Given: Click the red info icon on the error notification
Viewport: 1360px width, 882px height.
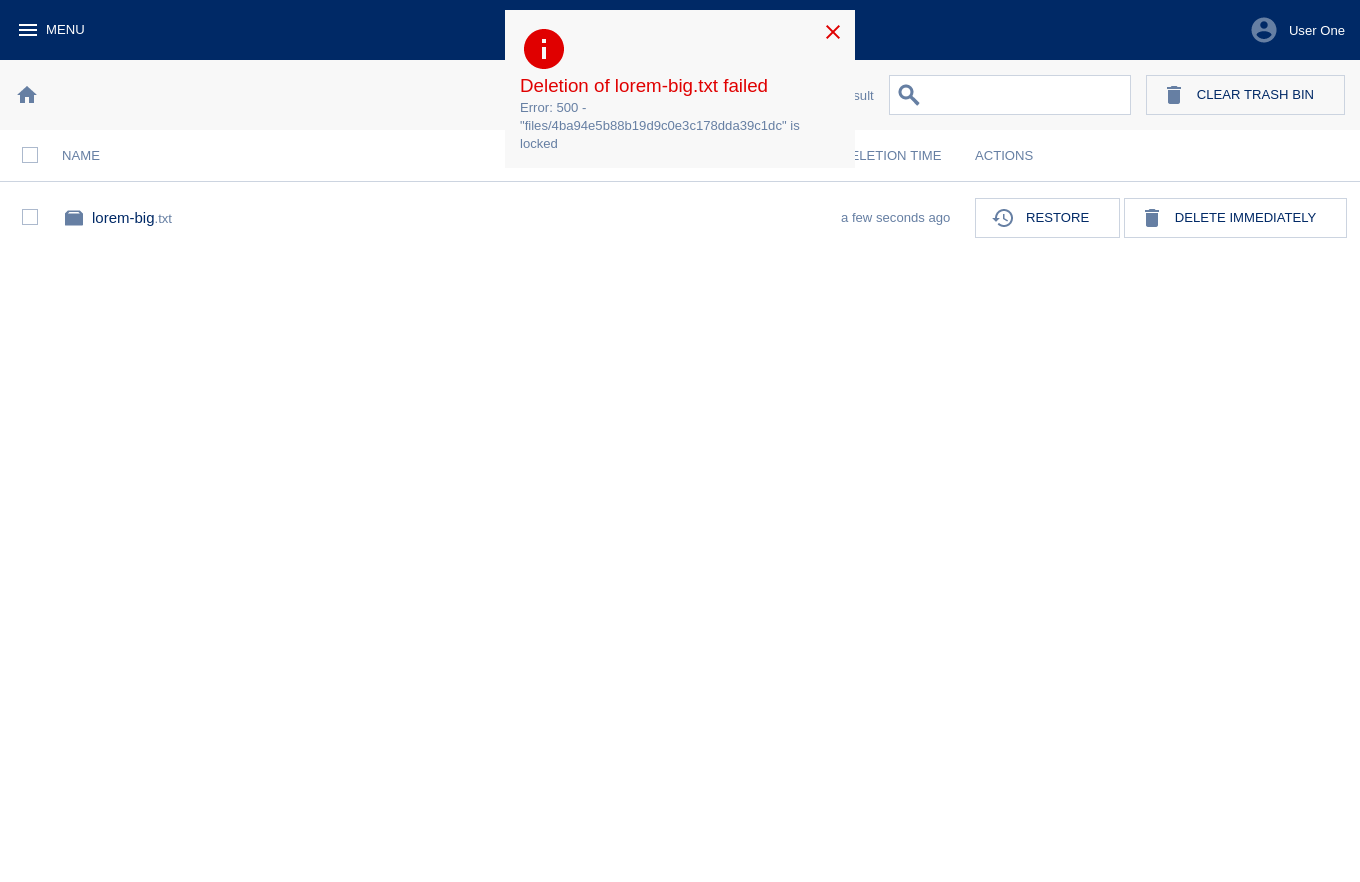Looking at the screenshot, I should 544,49.
